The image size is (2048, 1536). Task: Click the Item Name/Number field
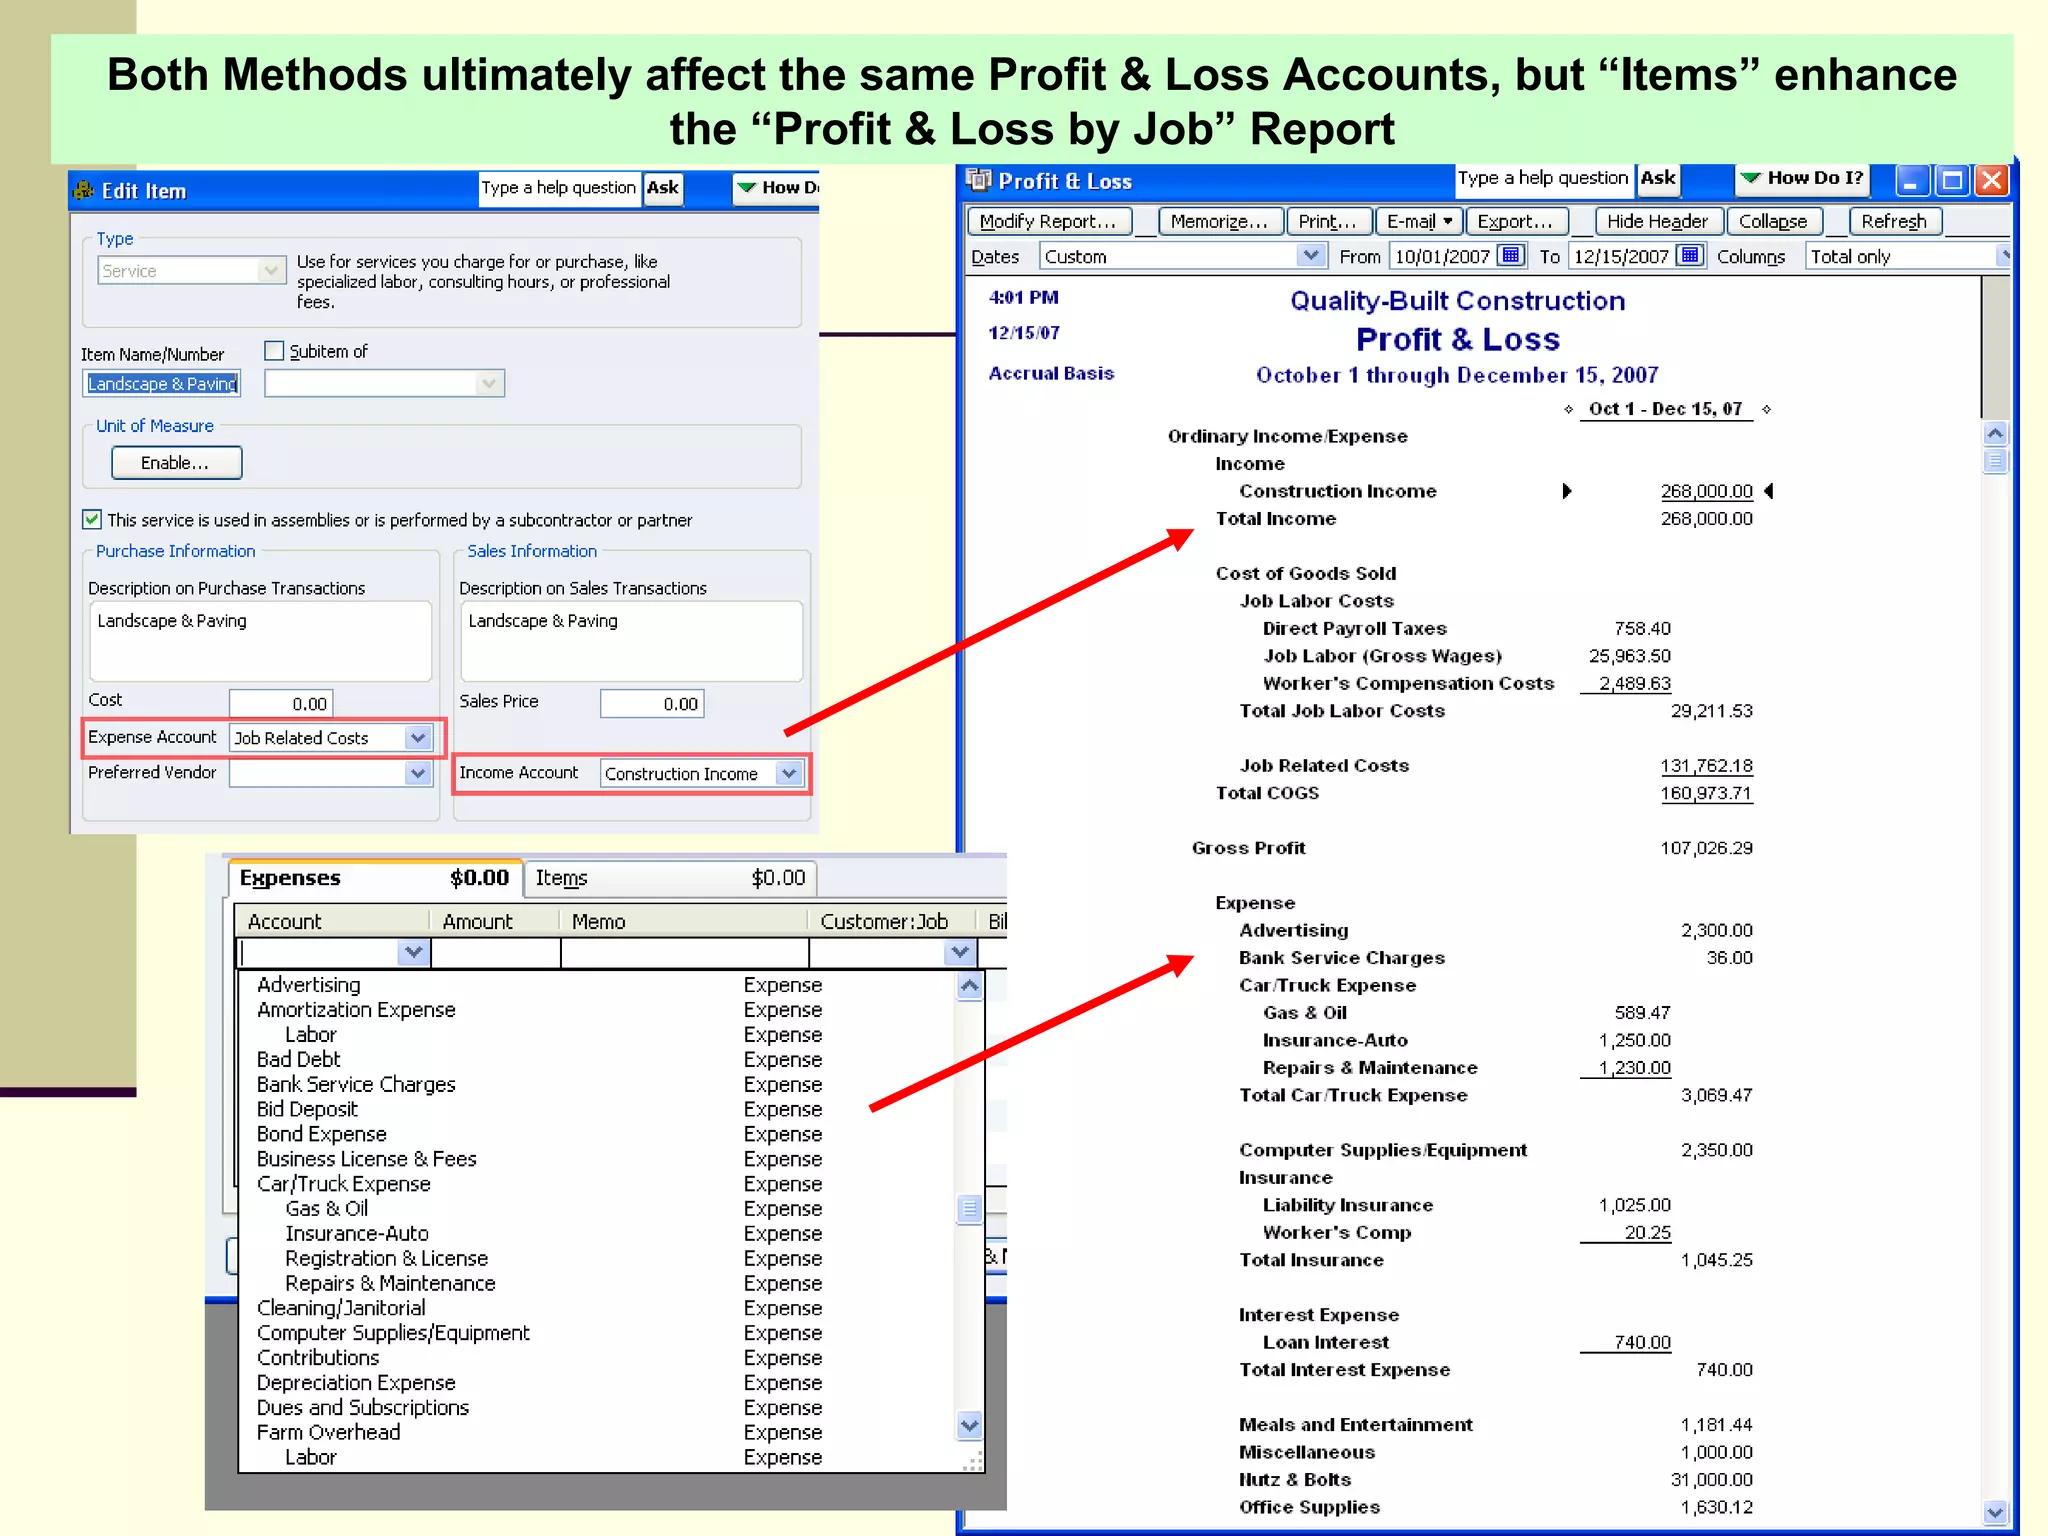click(x=161, y=383)
